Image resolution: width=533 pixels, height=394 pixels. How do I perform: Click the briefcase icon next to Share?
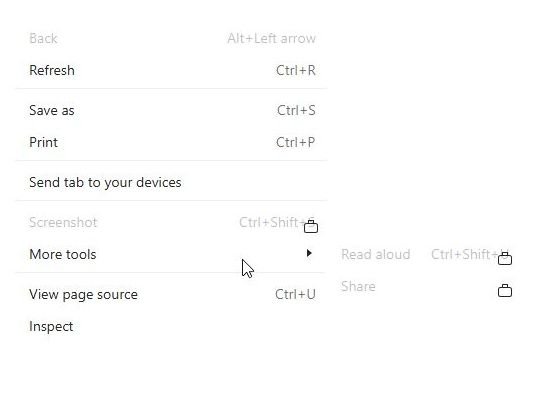click(505, 291)
